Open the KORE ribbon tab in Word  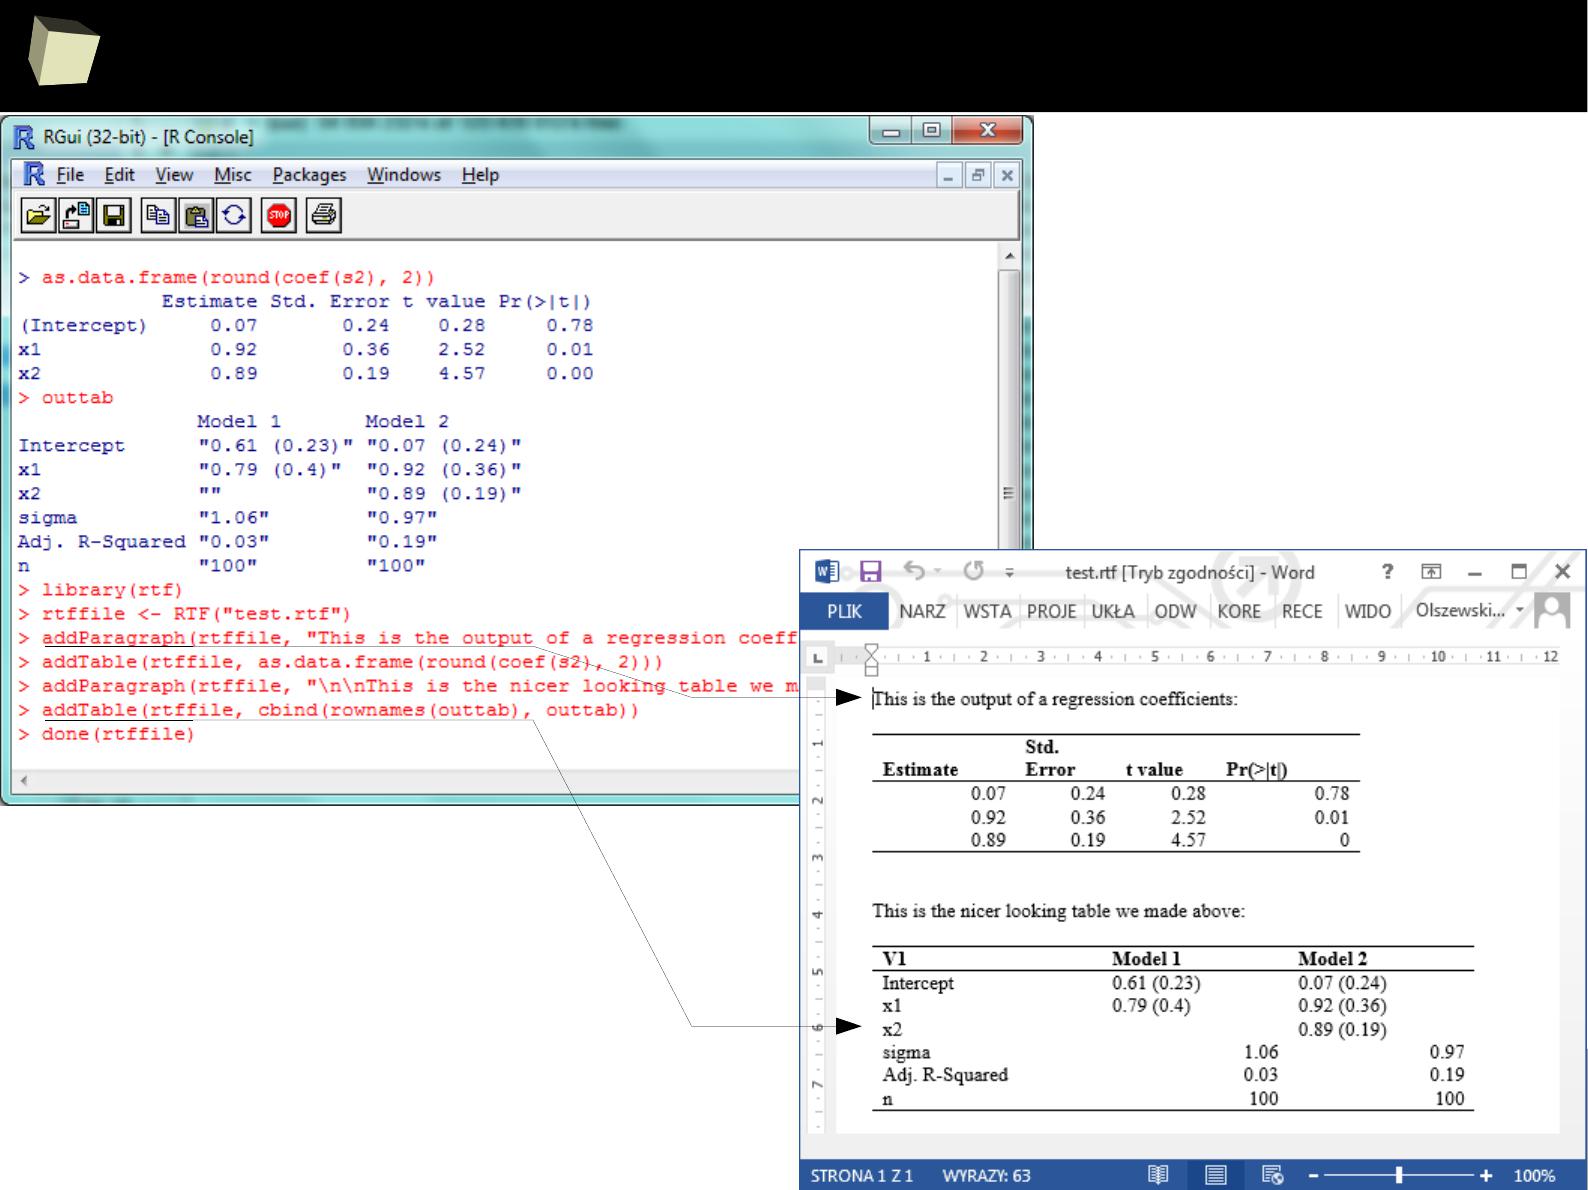click(x=1239, y=611)
